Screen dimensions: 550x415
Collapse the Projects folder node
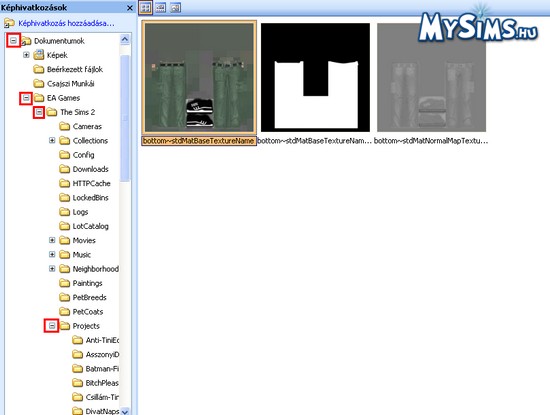[x=52, y=326]
